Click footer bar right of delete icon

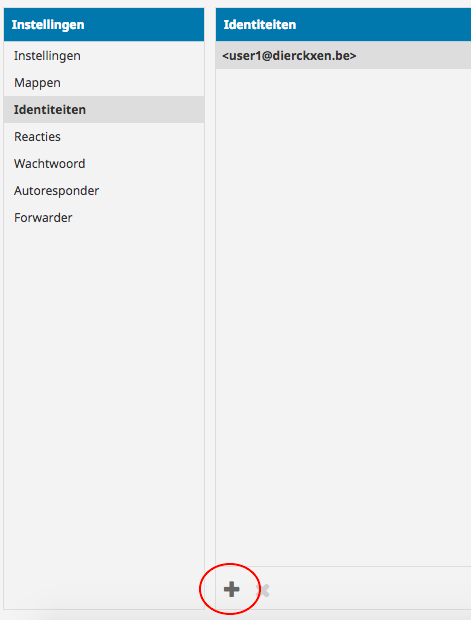point(372,588)
